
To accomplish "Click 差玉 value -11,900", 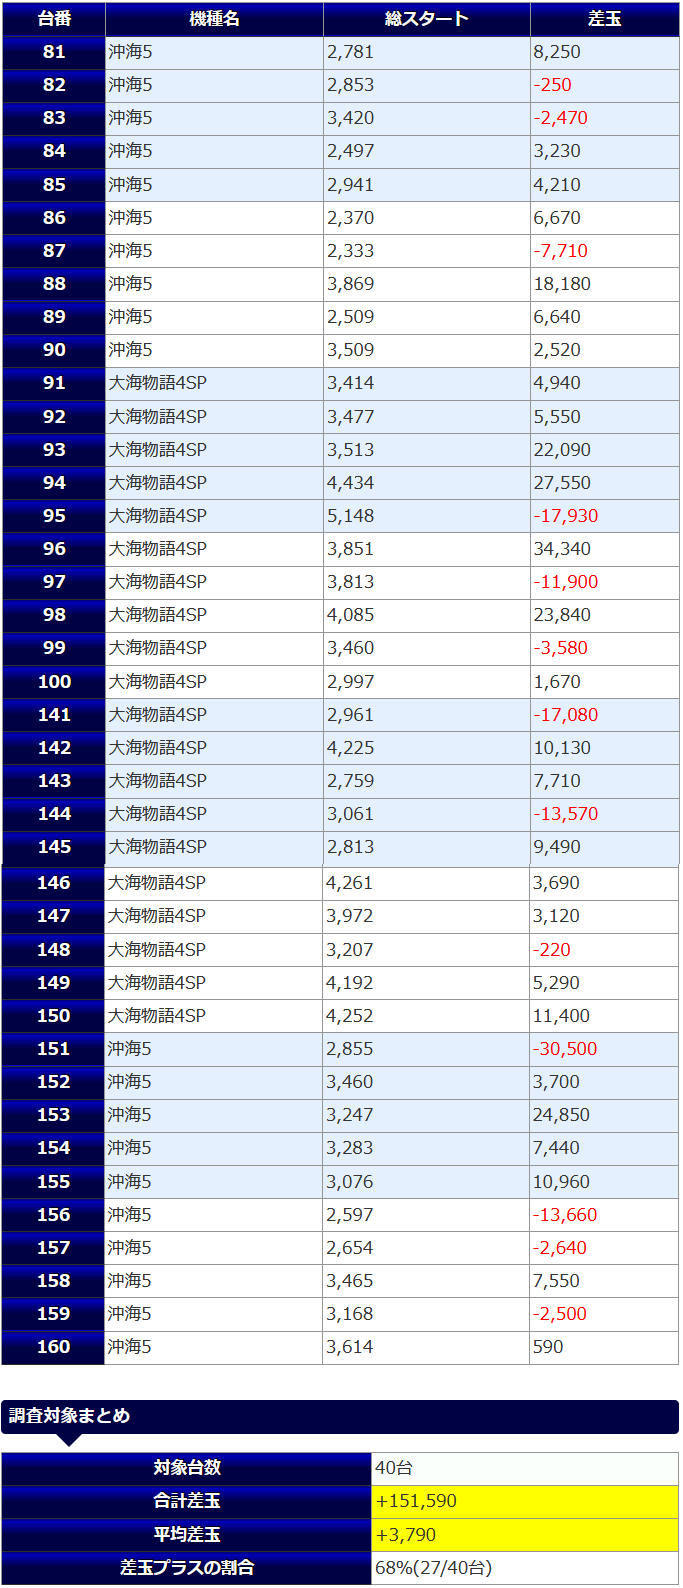I will tap(566, 582).
